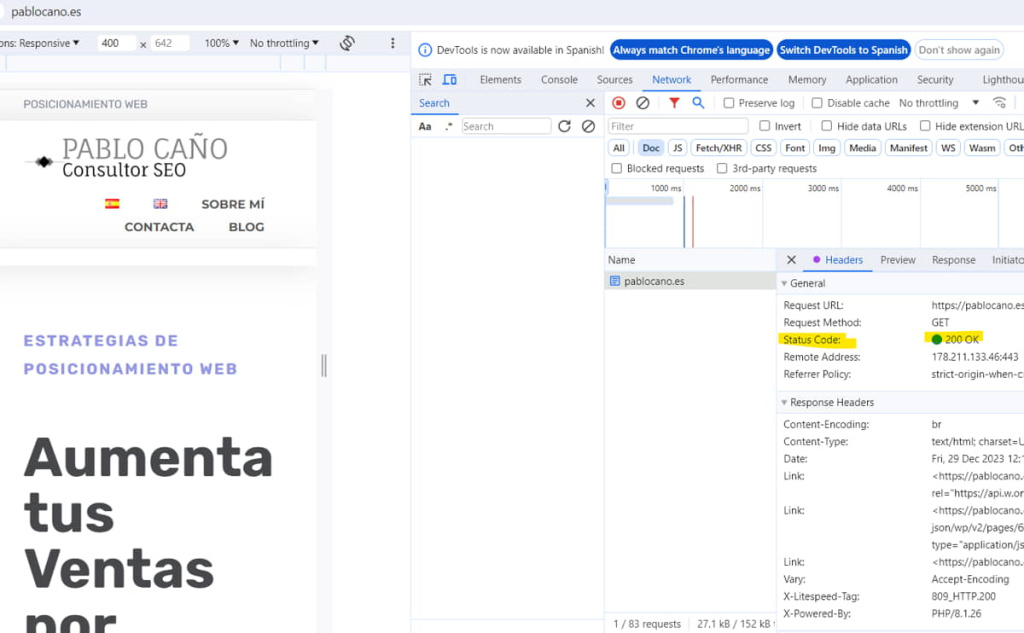
Task: Click Switch DevTools to Spanish
Action: (x=843, y=50)
